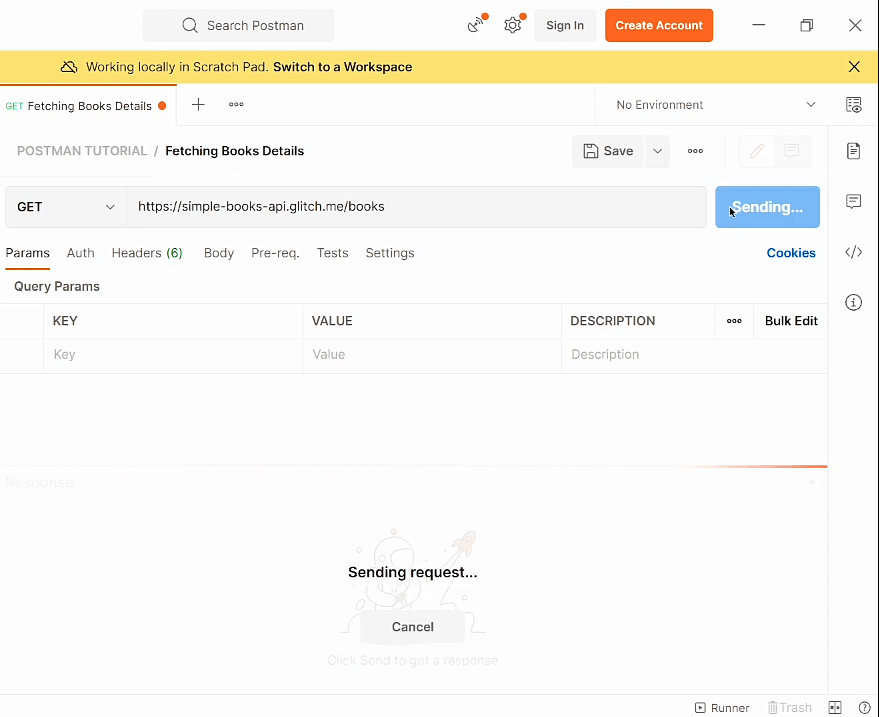This screenshot has height=717, width=879.
Task: Open the Settings request tab
Action: tap(390, 253)
